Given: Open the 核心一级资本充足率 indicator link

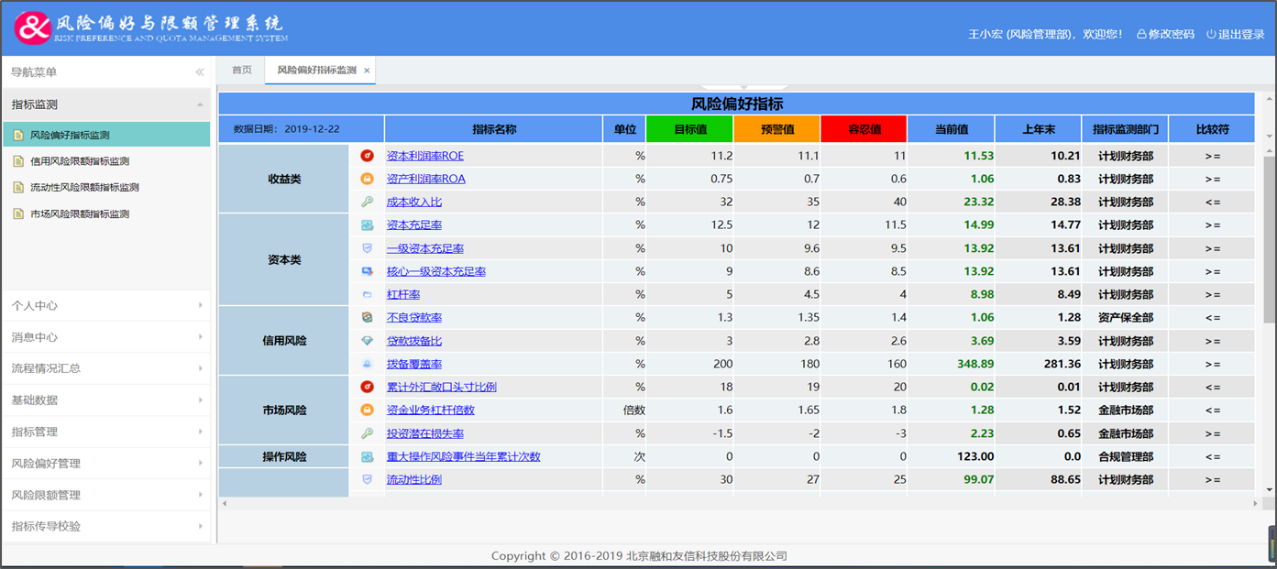Looking at the screenshot, I should (436, 271).
